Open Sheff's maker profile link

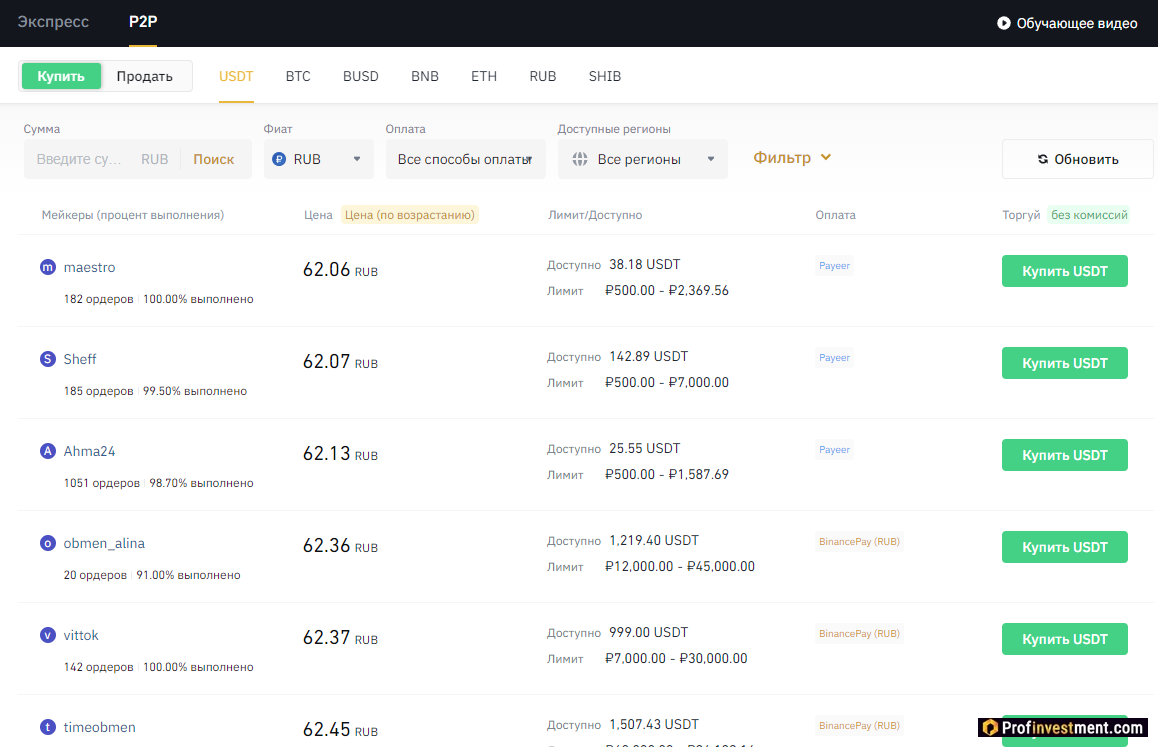click(x=80, y=359)
